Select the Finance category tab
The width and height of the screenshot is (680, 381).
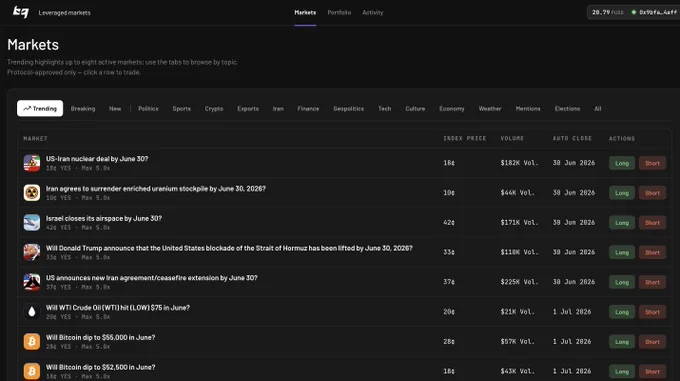click(x=308, y=108)
